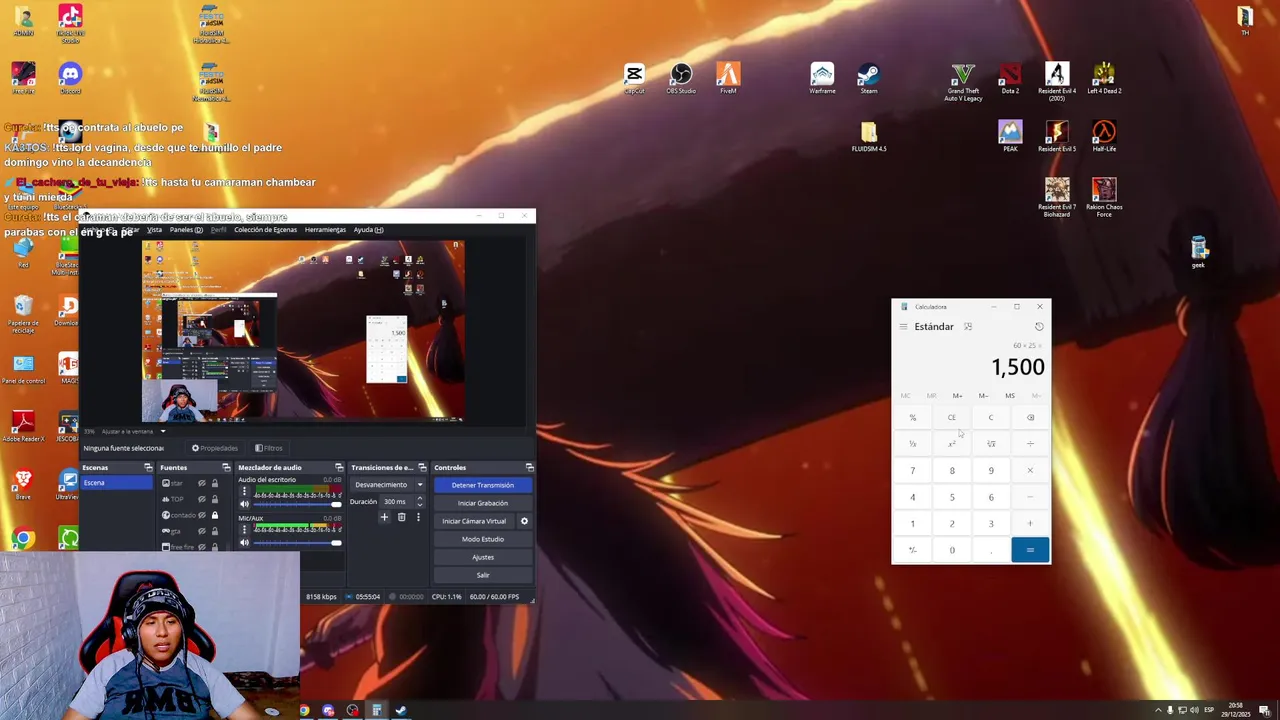Unlock the star source lock

tap(214, 483)
